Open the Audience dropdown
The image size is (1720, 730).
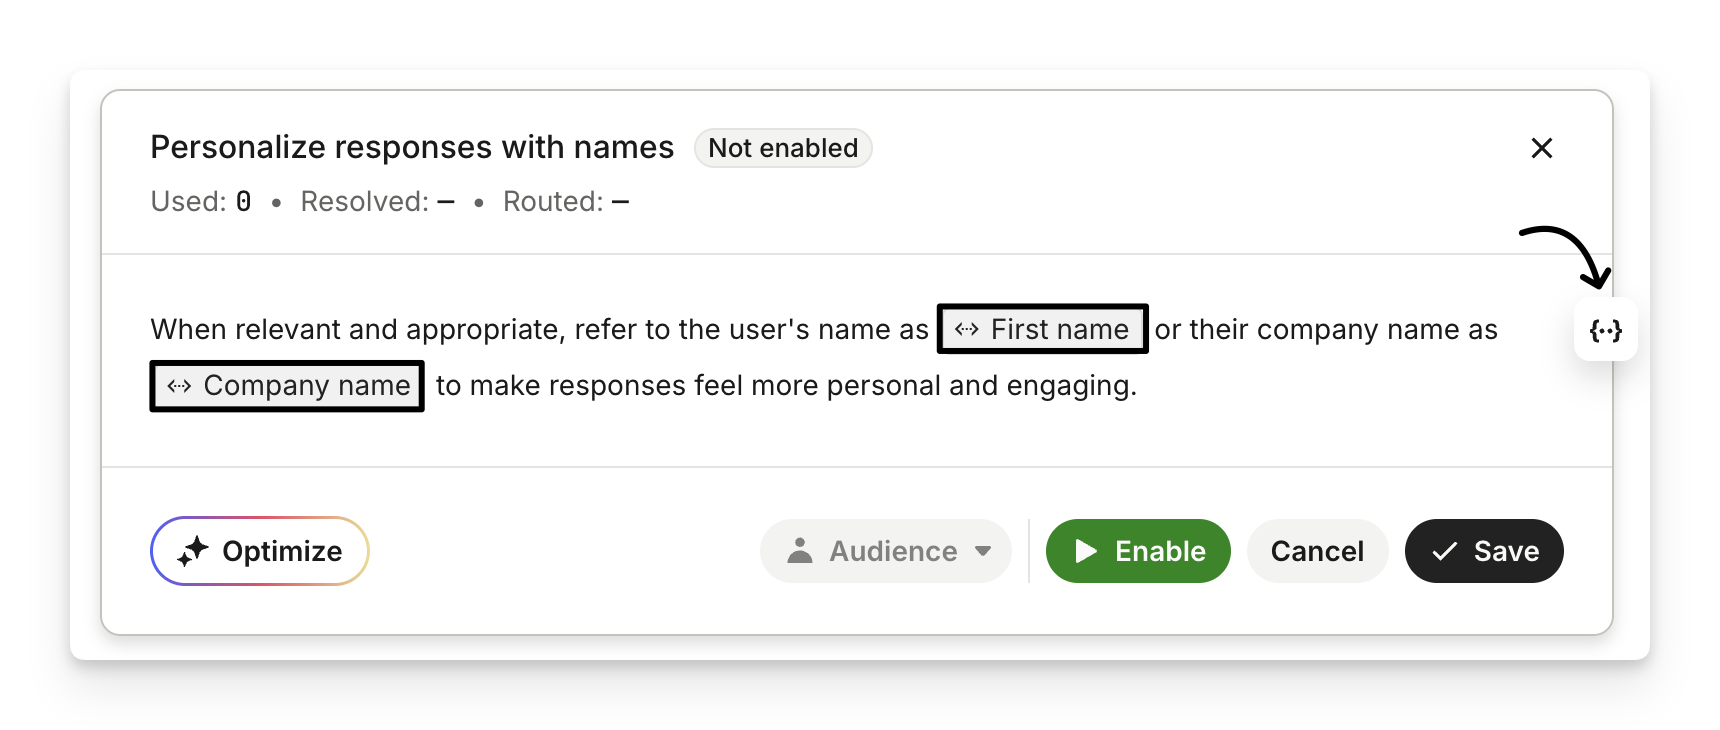point(892,551)
